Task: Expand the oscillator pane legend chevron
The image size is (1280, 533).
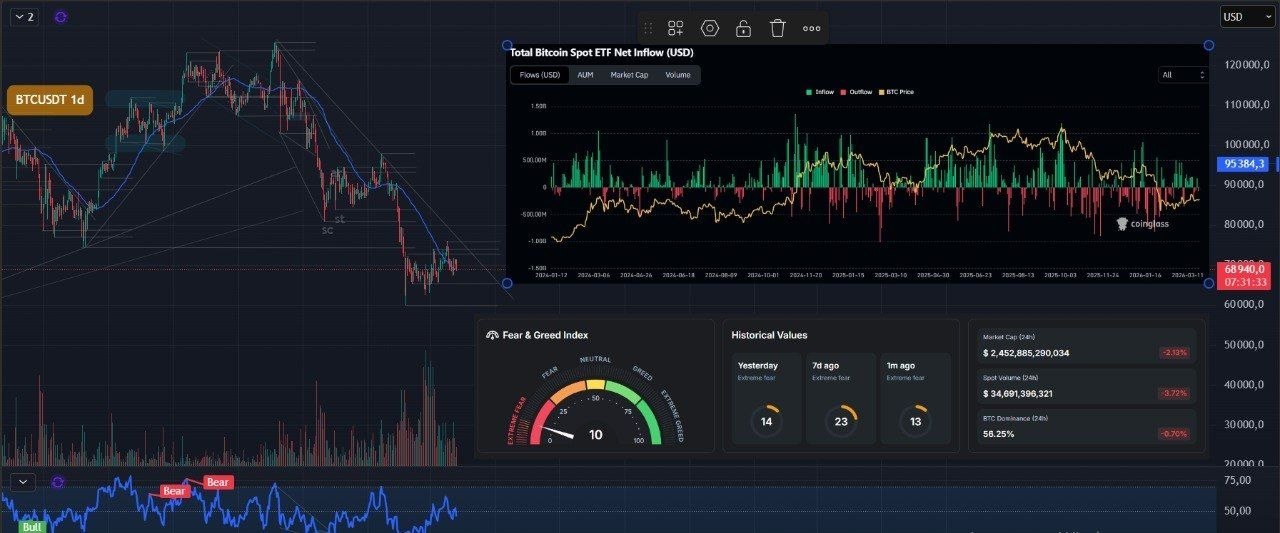Action: [x=24, y=482]
